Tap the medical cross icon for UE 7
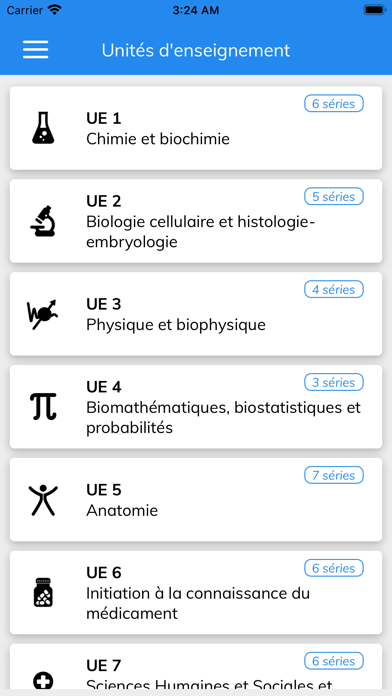The width and height of the screenshot is (392, 696). [x=43, y=680]
